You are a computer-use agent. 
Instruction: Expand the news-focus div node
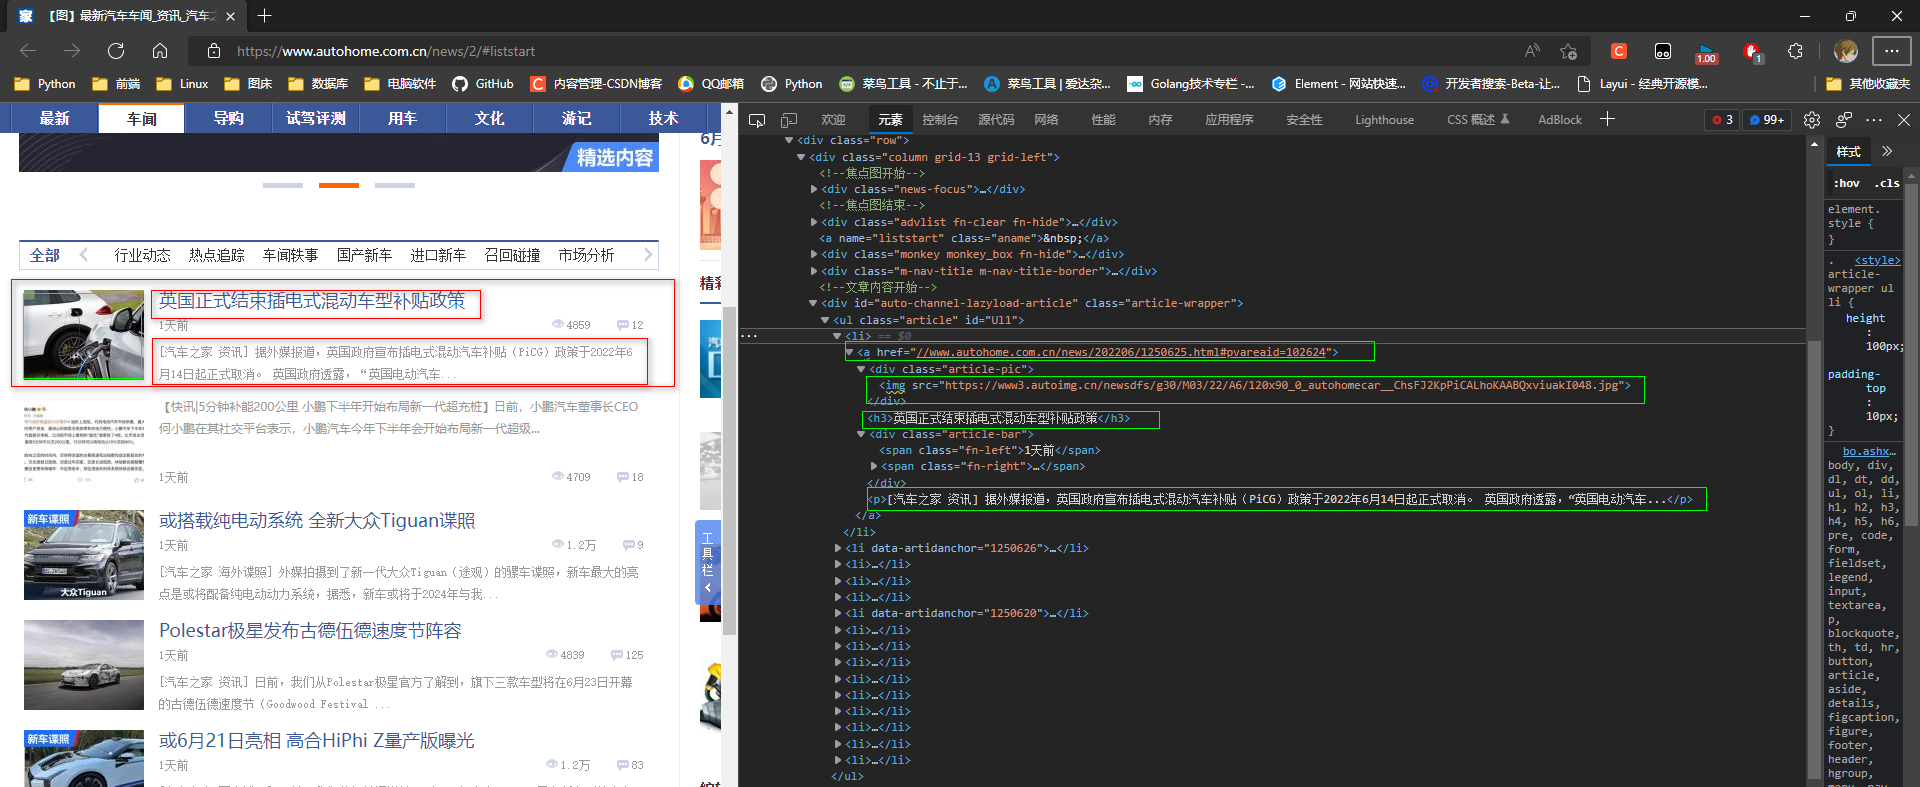pos(814,189)
